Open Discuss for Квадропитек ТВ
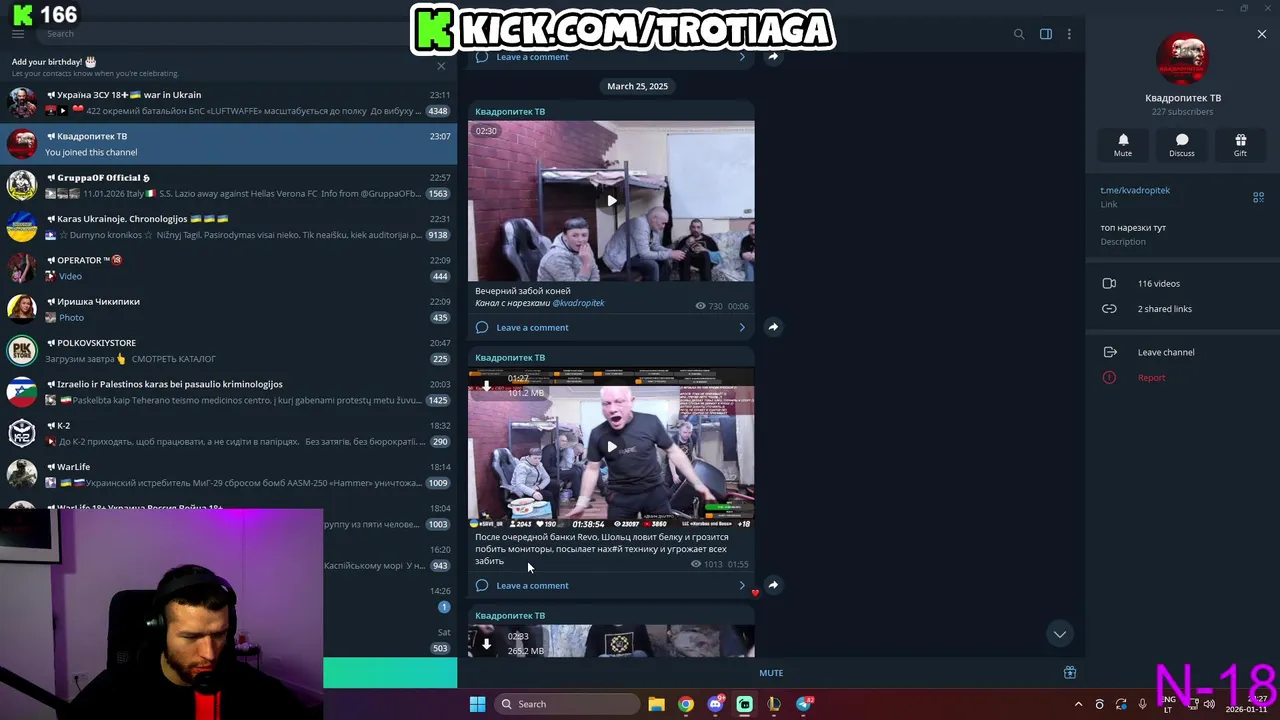Screen dimensions: 1280x720 (x=1182, y=145)
